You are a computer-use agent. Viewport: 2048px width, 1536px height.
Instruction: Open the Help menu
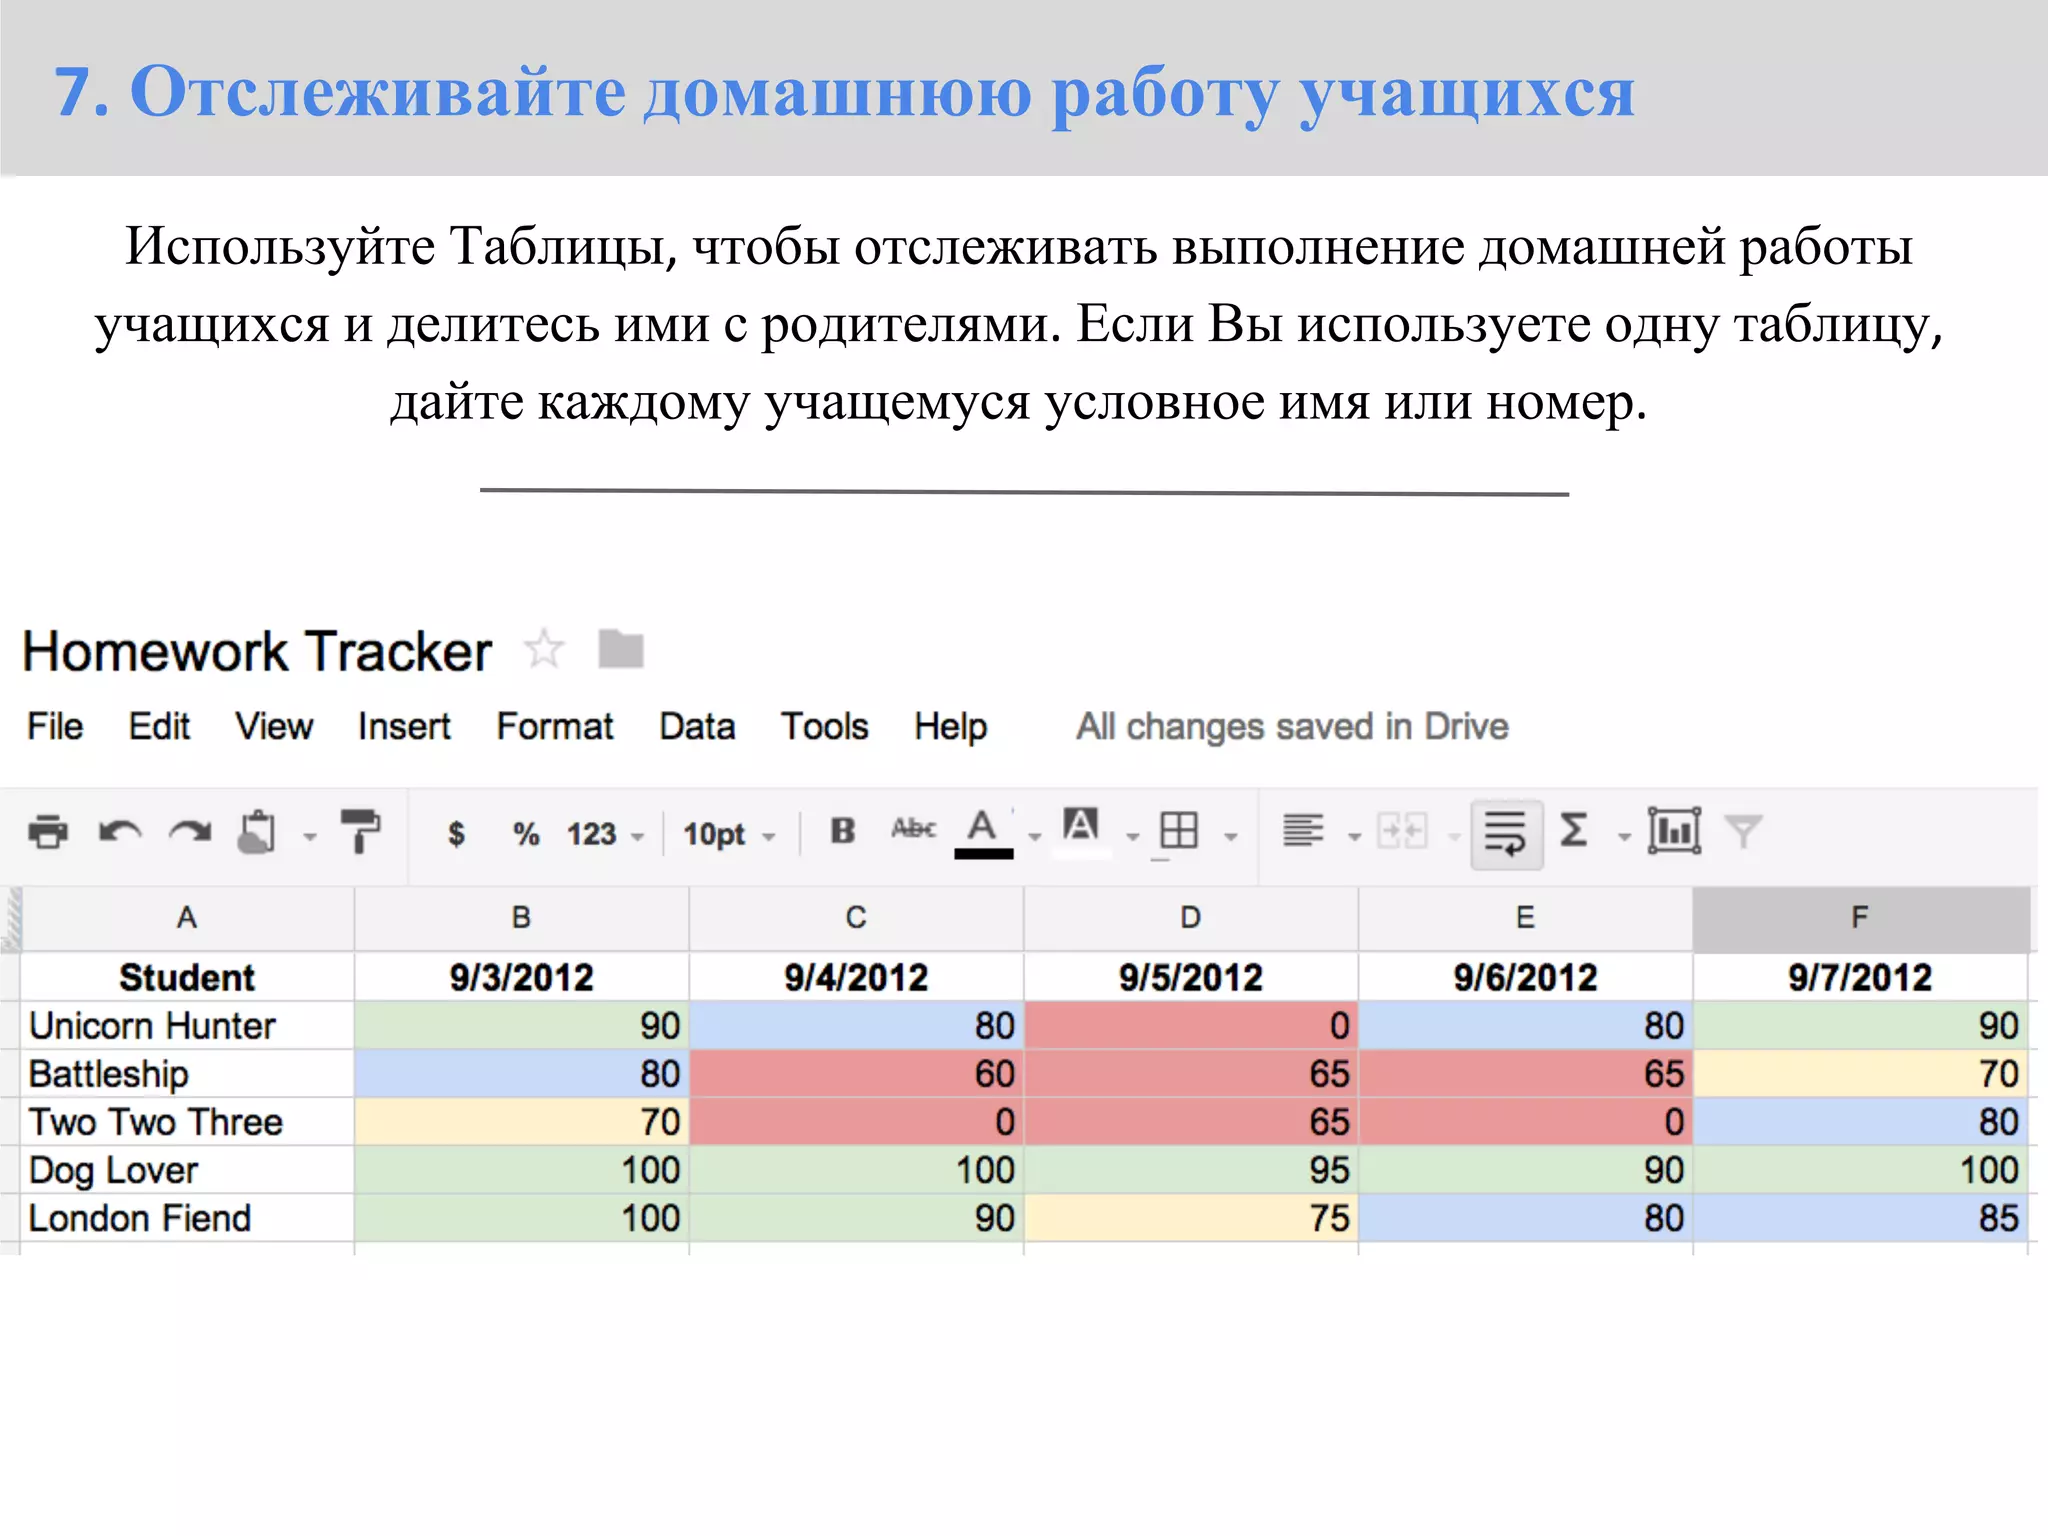pyautogui.click(x=950, y=726)
